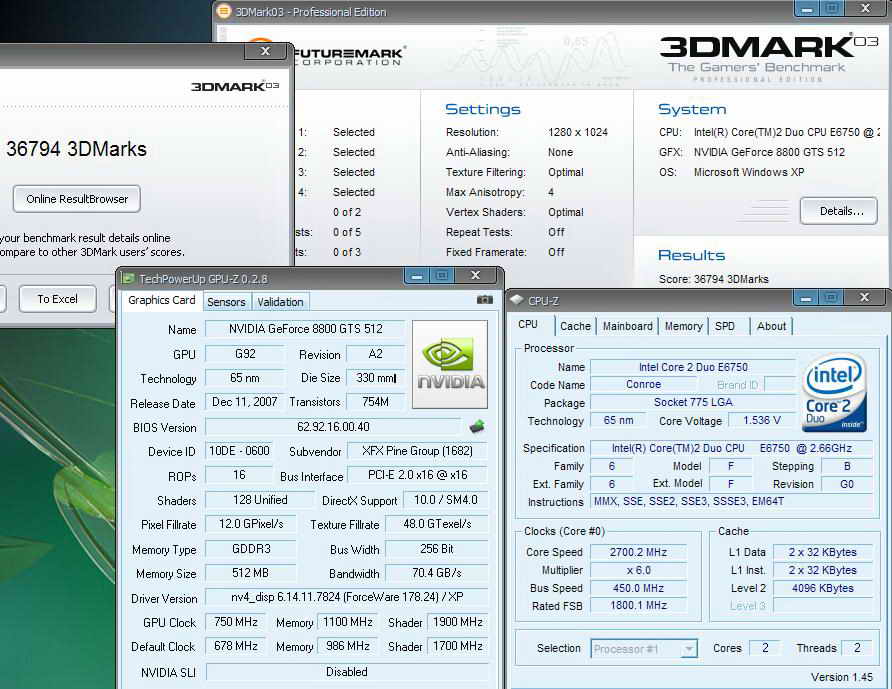The height and width of the screenshot is (689, 892).
Task: Click the Core Voltage value 1.536 V
Action: 762,420
